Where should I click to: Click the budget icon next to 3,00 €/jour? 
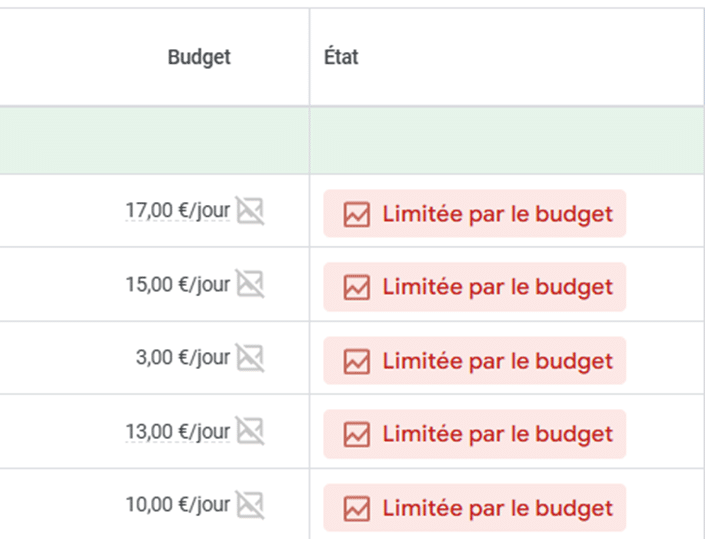(x=250, y=358)
